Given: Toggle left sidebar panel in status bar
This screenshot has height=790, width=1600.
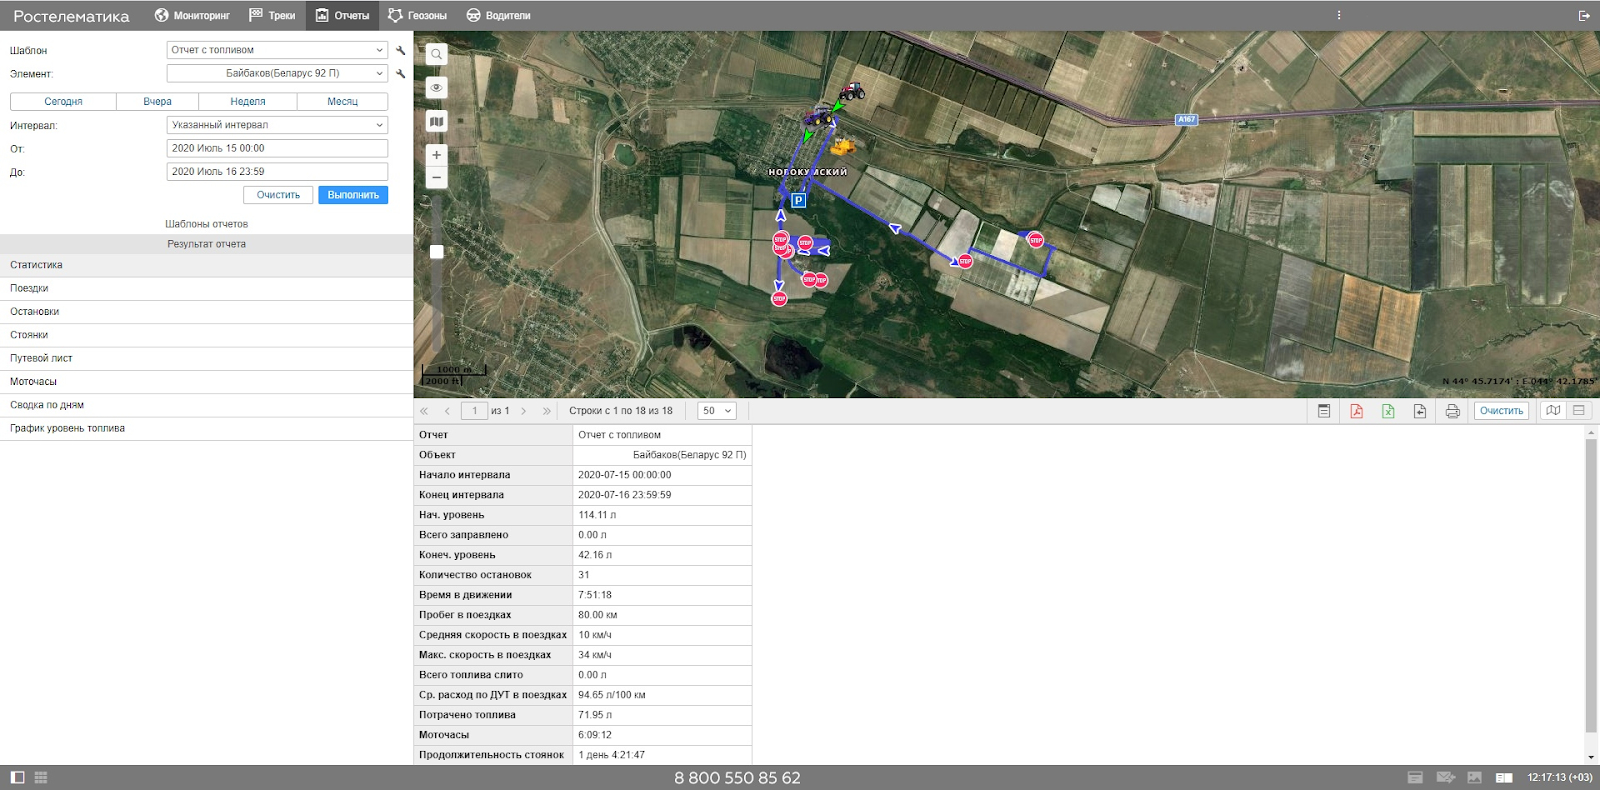Looking at the screenshot, I should (17, 777).
